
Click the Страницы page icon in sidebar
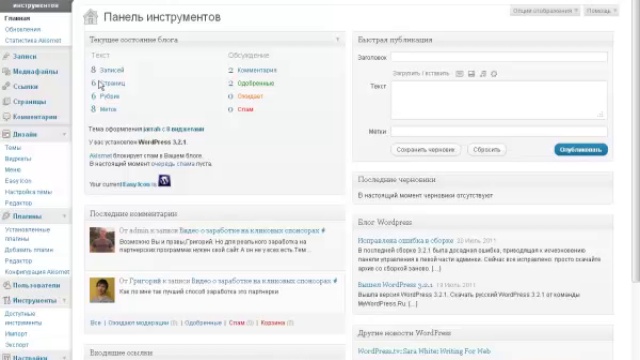tap(6, 101)
